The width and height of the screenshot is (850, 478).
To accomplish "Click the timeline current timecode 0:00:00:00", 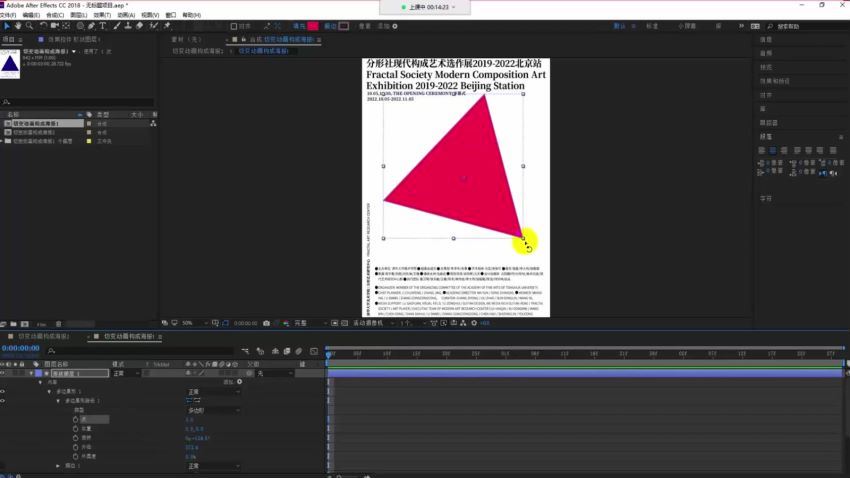I will coord(21,348).
